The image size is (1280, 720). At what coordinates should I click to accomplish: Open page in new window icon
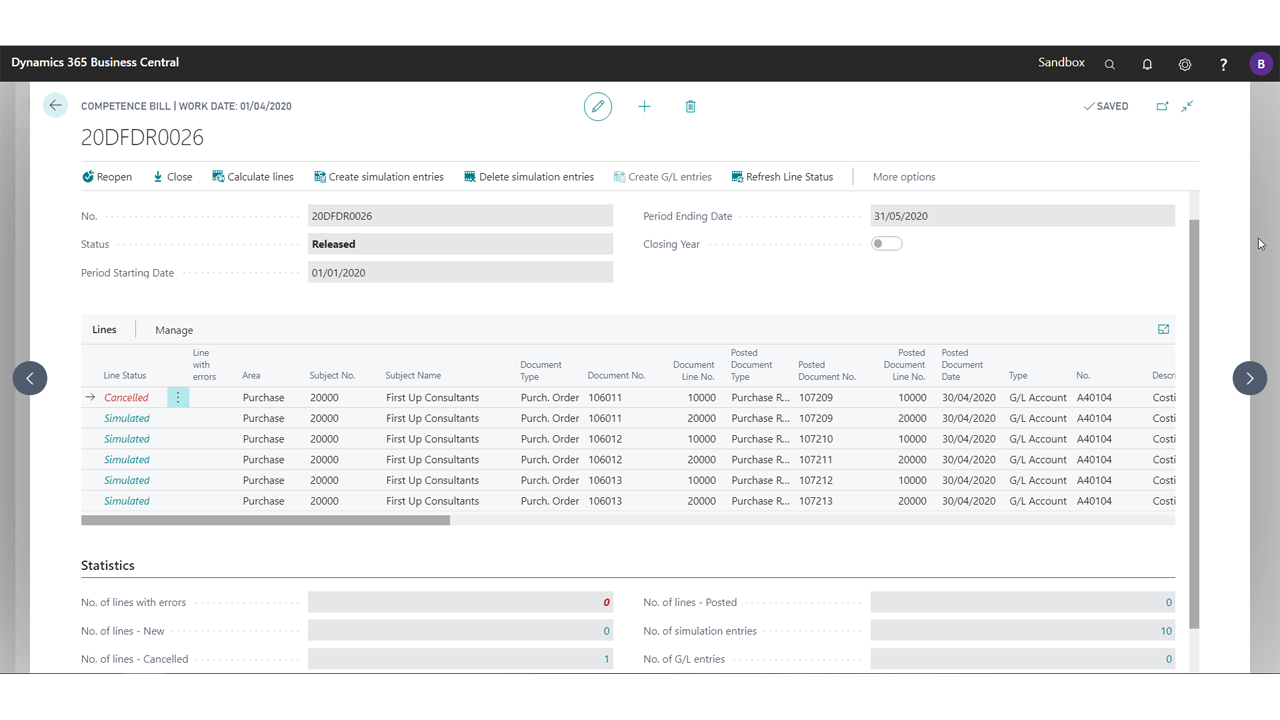point(1162,106)
